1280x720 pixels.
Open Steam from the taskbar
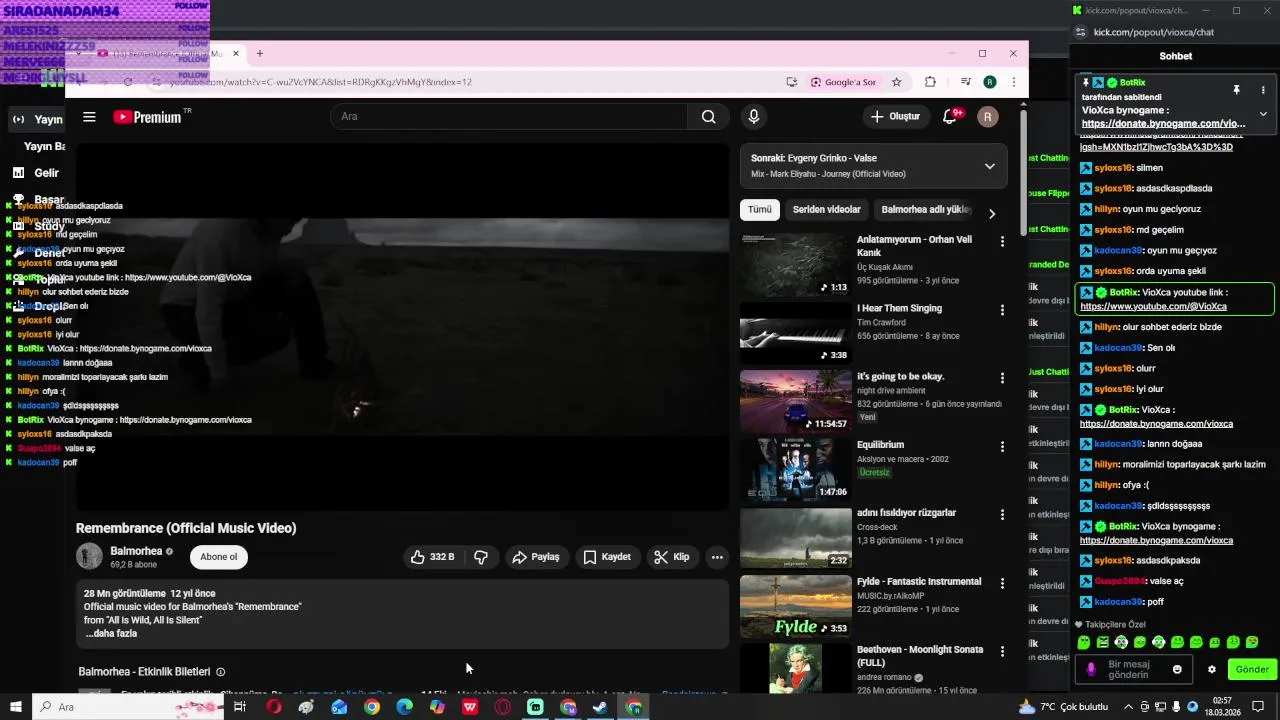coord(600,707)
